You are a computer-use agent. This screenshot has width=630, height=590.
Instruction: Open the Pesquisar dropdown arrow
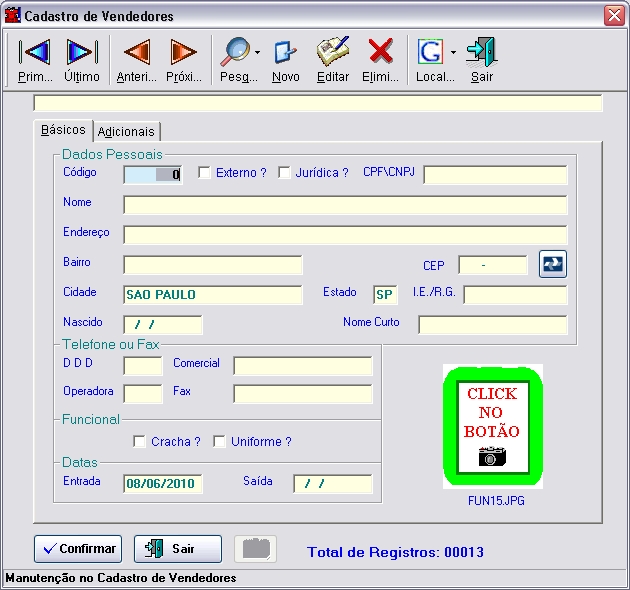(x=258, y=52)
